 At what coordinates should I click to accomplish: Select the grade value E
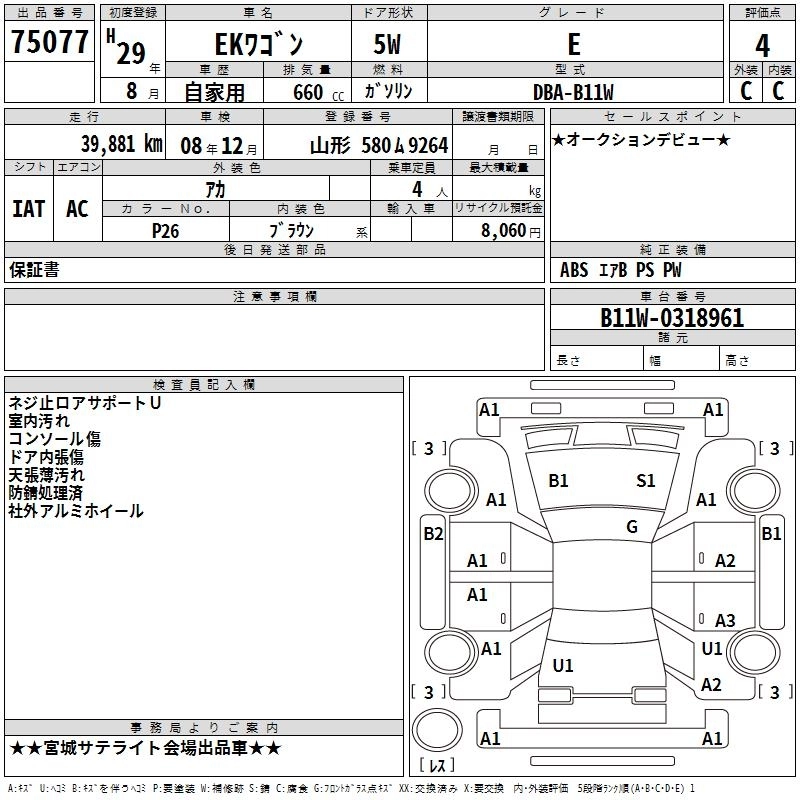pos(574,44)
